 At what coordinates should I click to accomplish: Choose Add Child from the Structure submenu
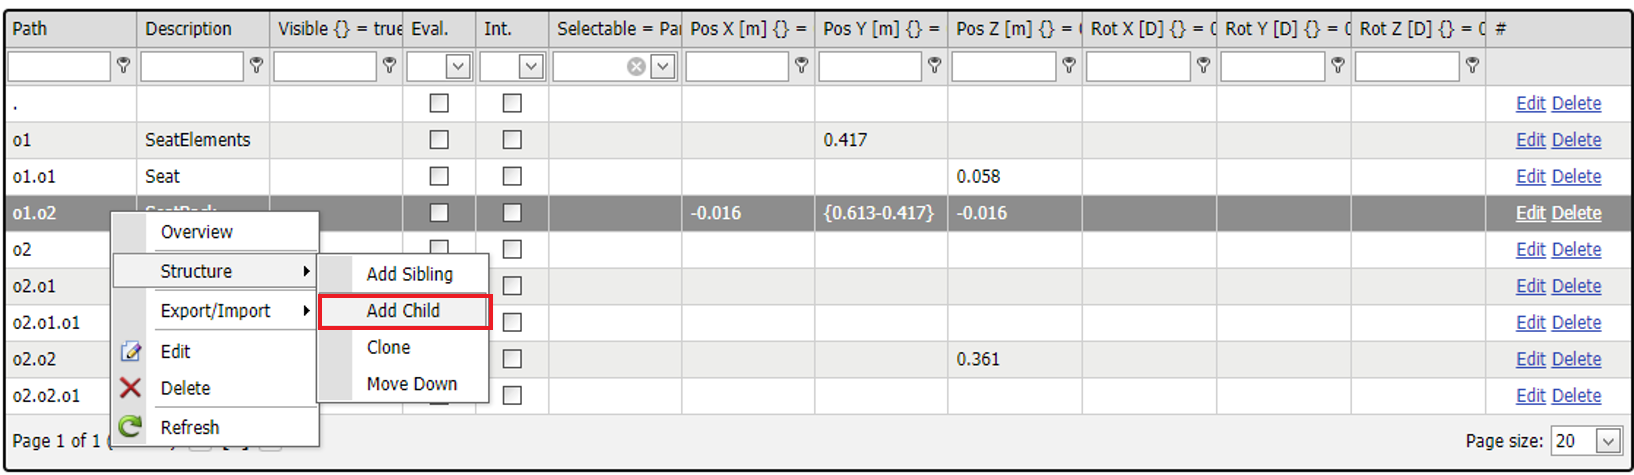pyautogui.click(x=403, y=311)
